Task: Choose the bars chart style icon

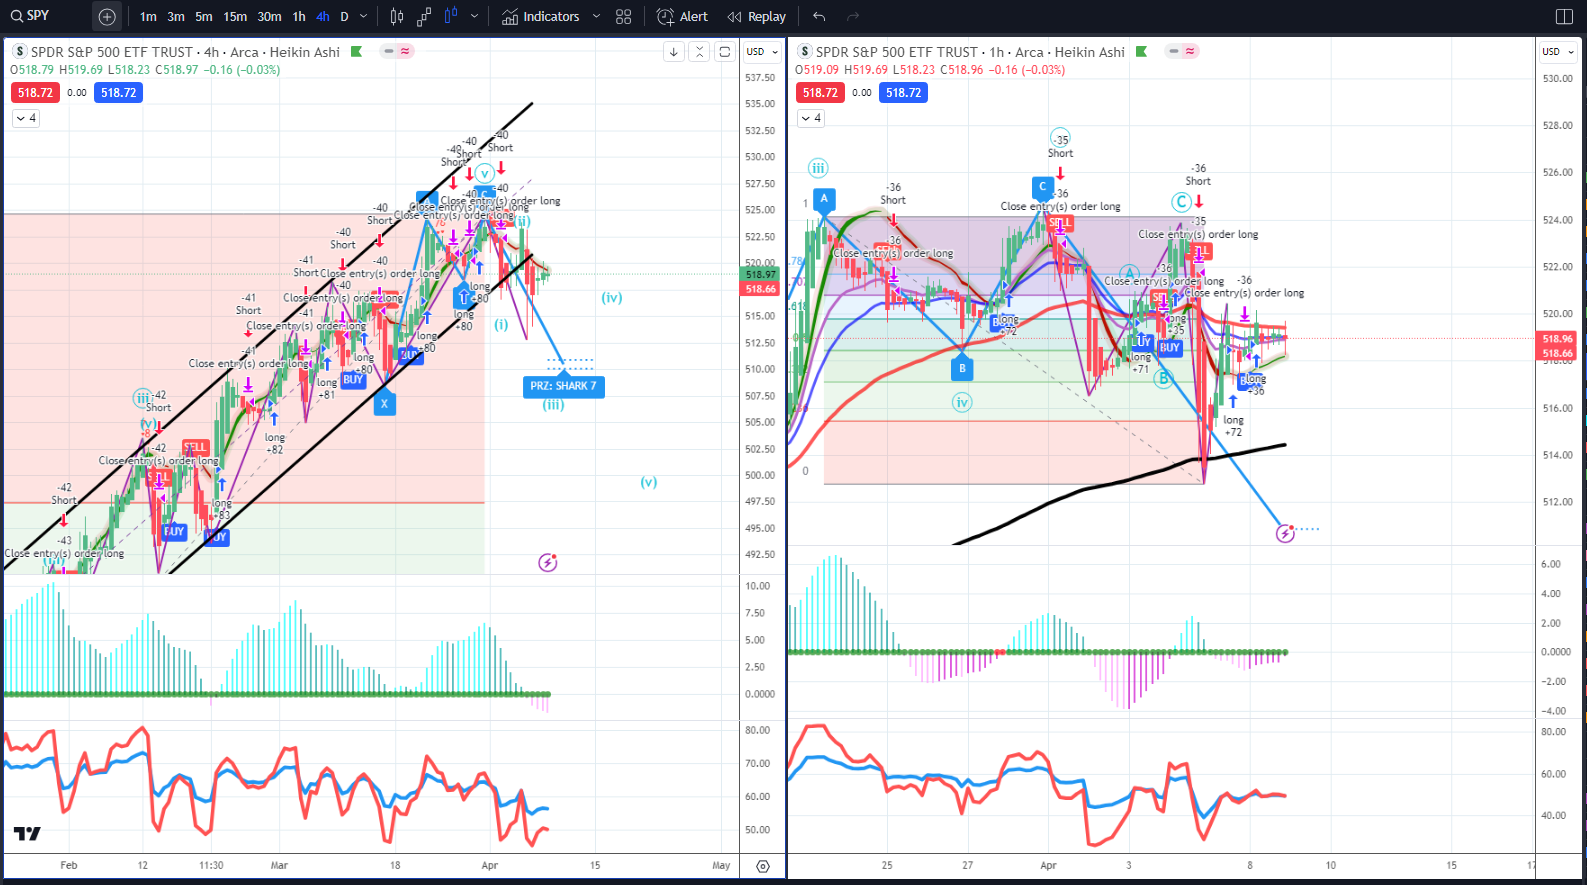Action: tap(397, 16)
